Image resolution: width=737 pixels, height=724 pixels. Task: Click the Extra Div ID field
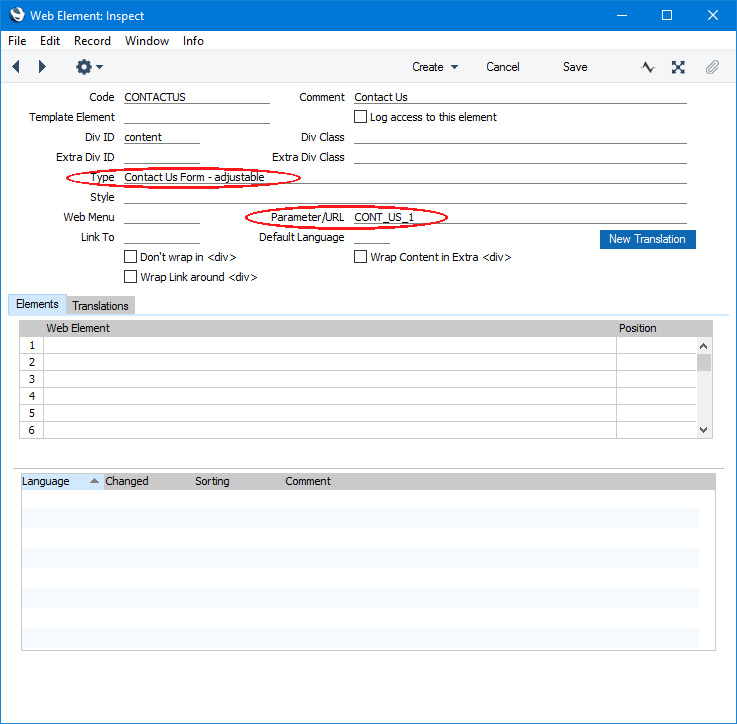click(x=162, y=157)
